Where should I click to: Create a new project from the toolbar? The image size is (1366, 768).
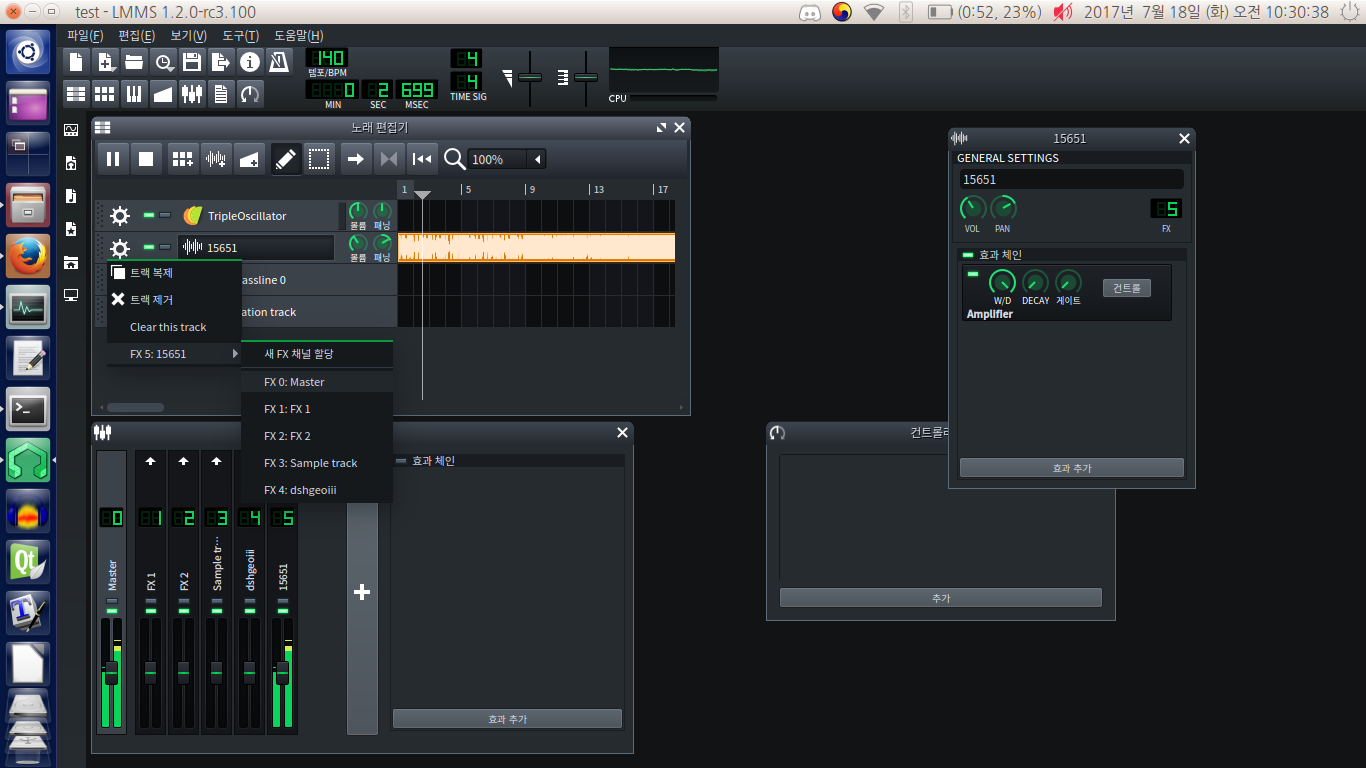[x=76, y=62]
